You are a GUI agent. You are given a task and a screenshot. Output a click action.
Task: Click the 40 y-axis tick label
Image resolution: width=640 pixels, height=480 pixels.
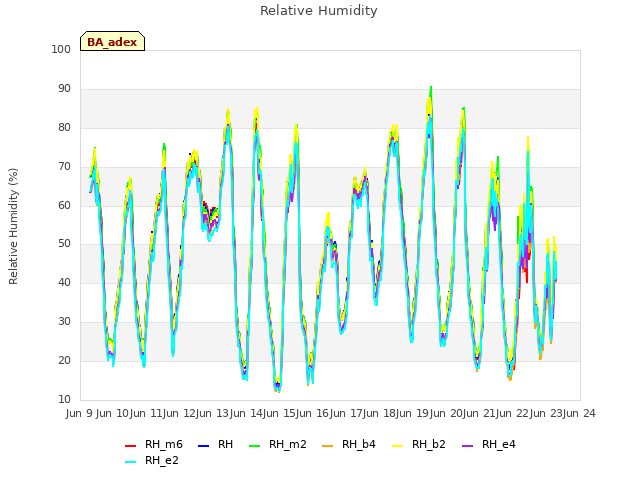(64, 282)
